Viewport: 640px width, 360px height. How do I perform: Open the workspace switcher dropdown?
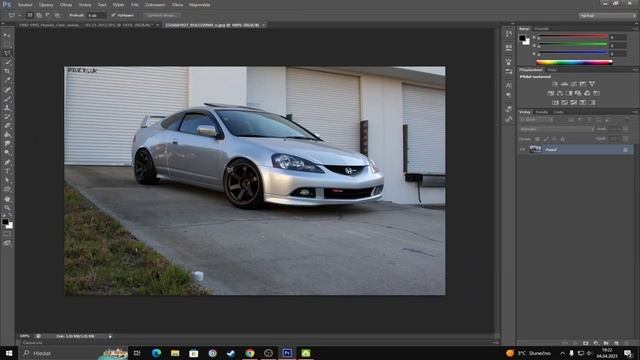[607, 15]
